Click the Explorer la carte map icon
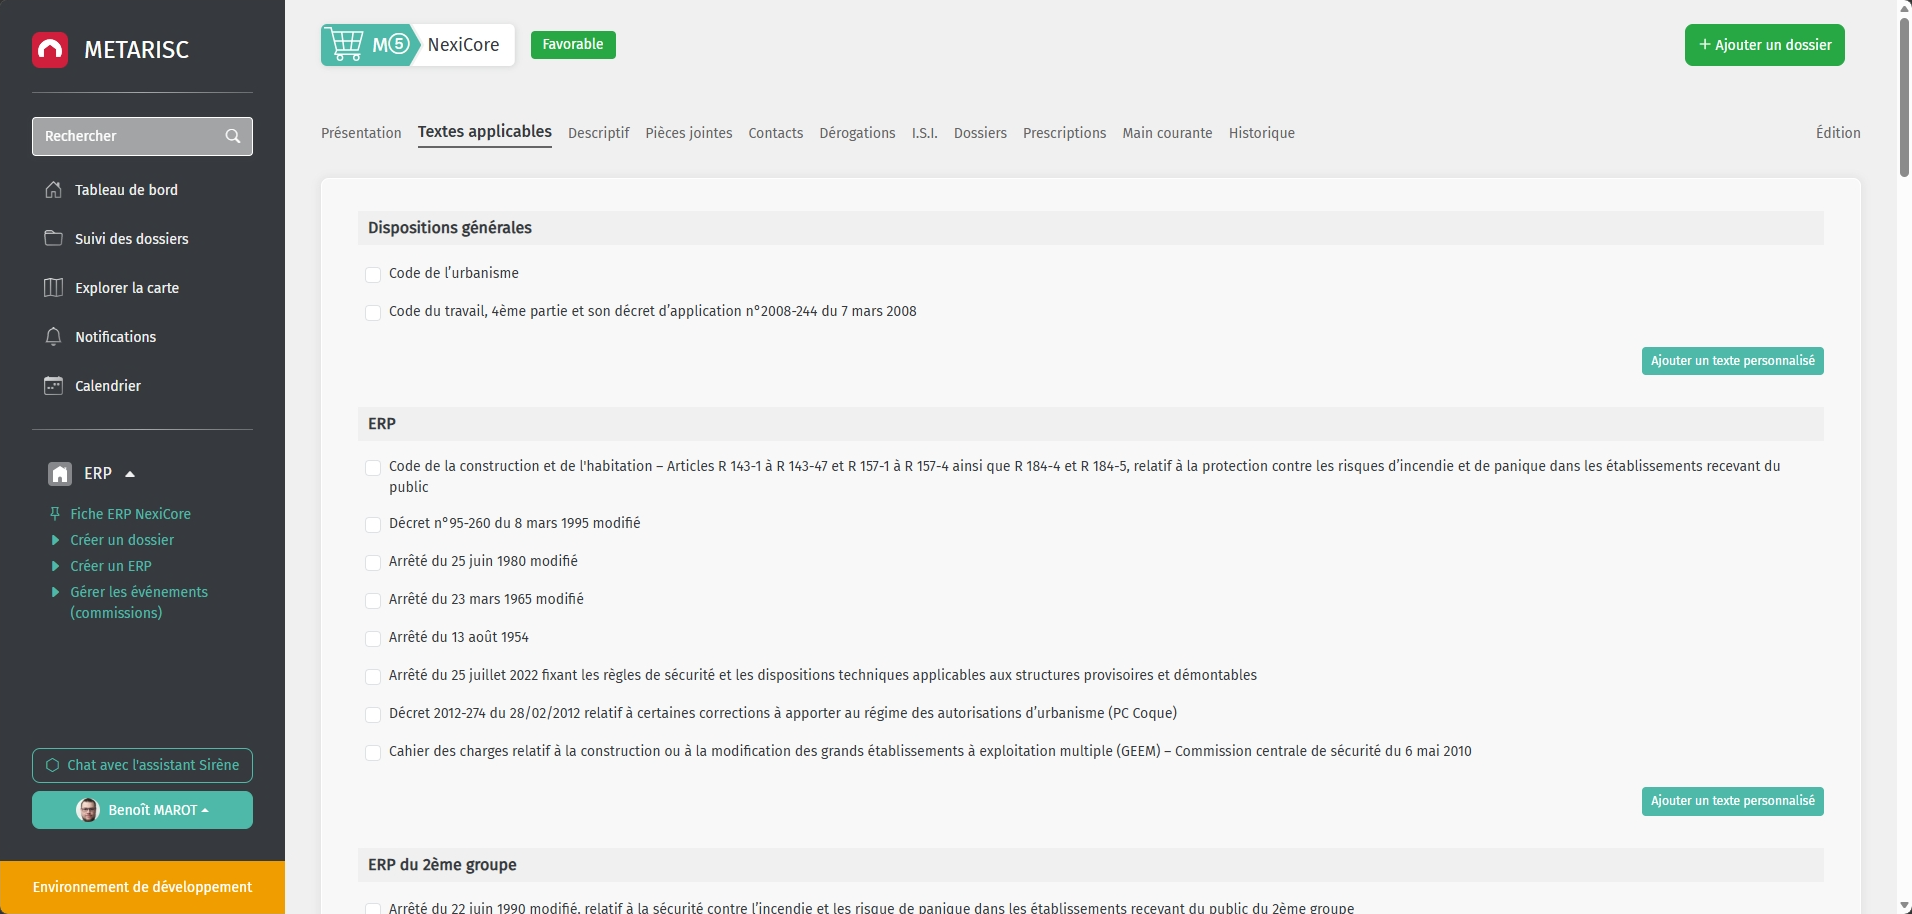This screenshot has height=914, width=1912. (x=54, y=288)
